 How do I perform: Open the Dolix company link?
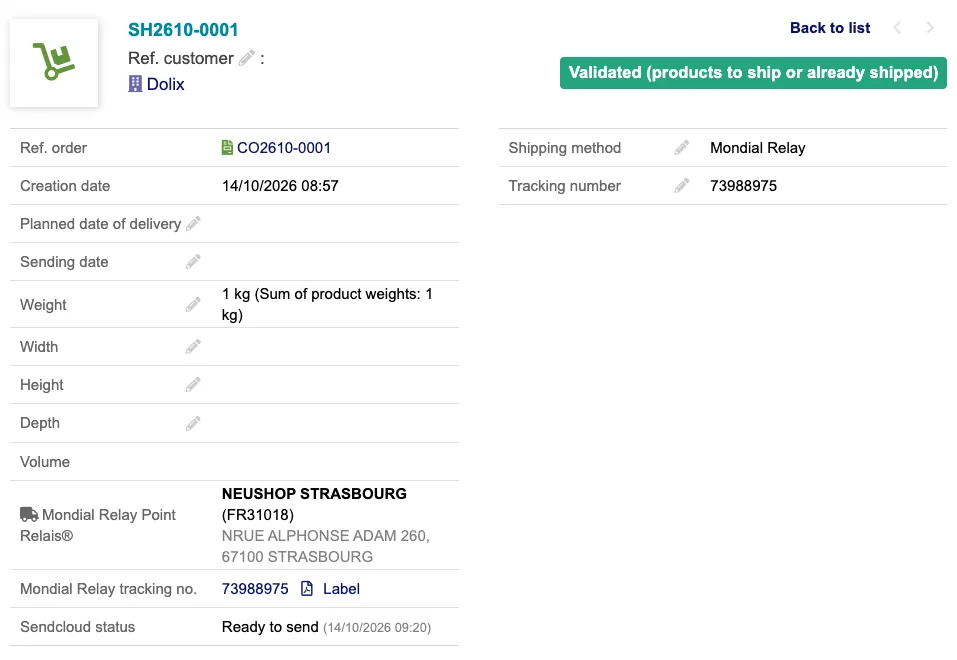point(165,84)
